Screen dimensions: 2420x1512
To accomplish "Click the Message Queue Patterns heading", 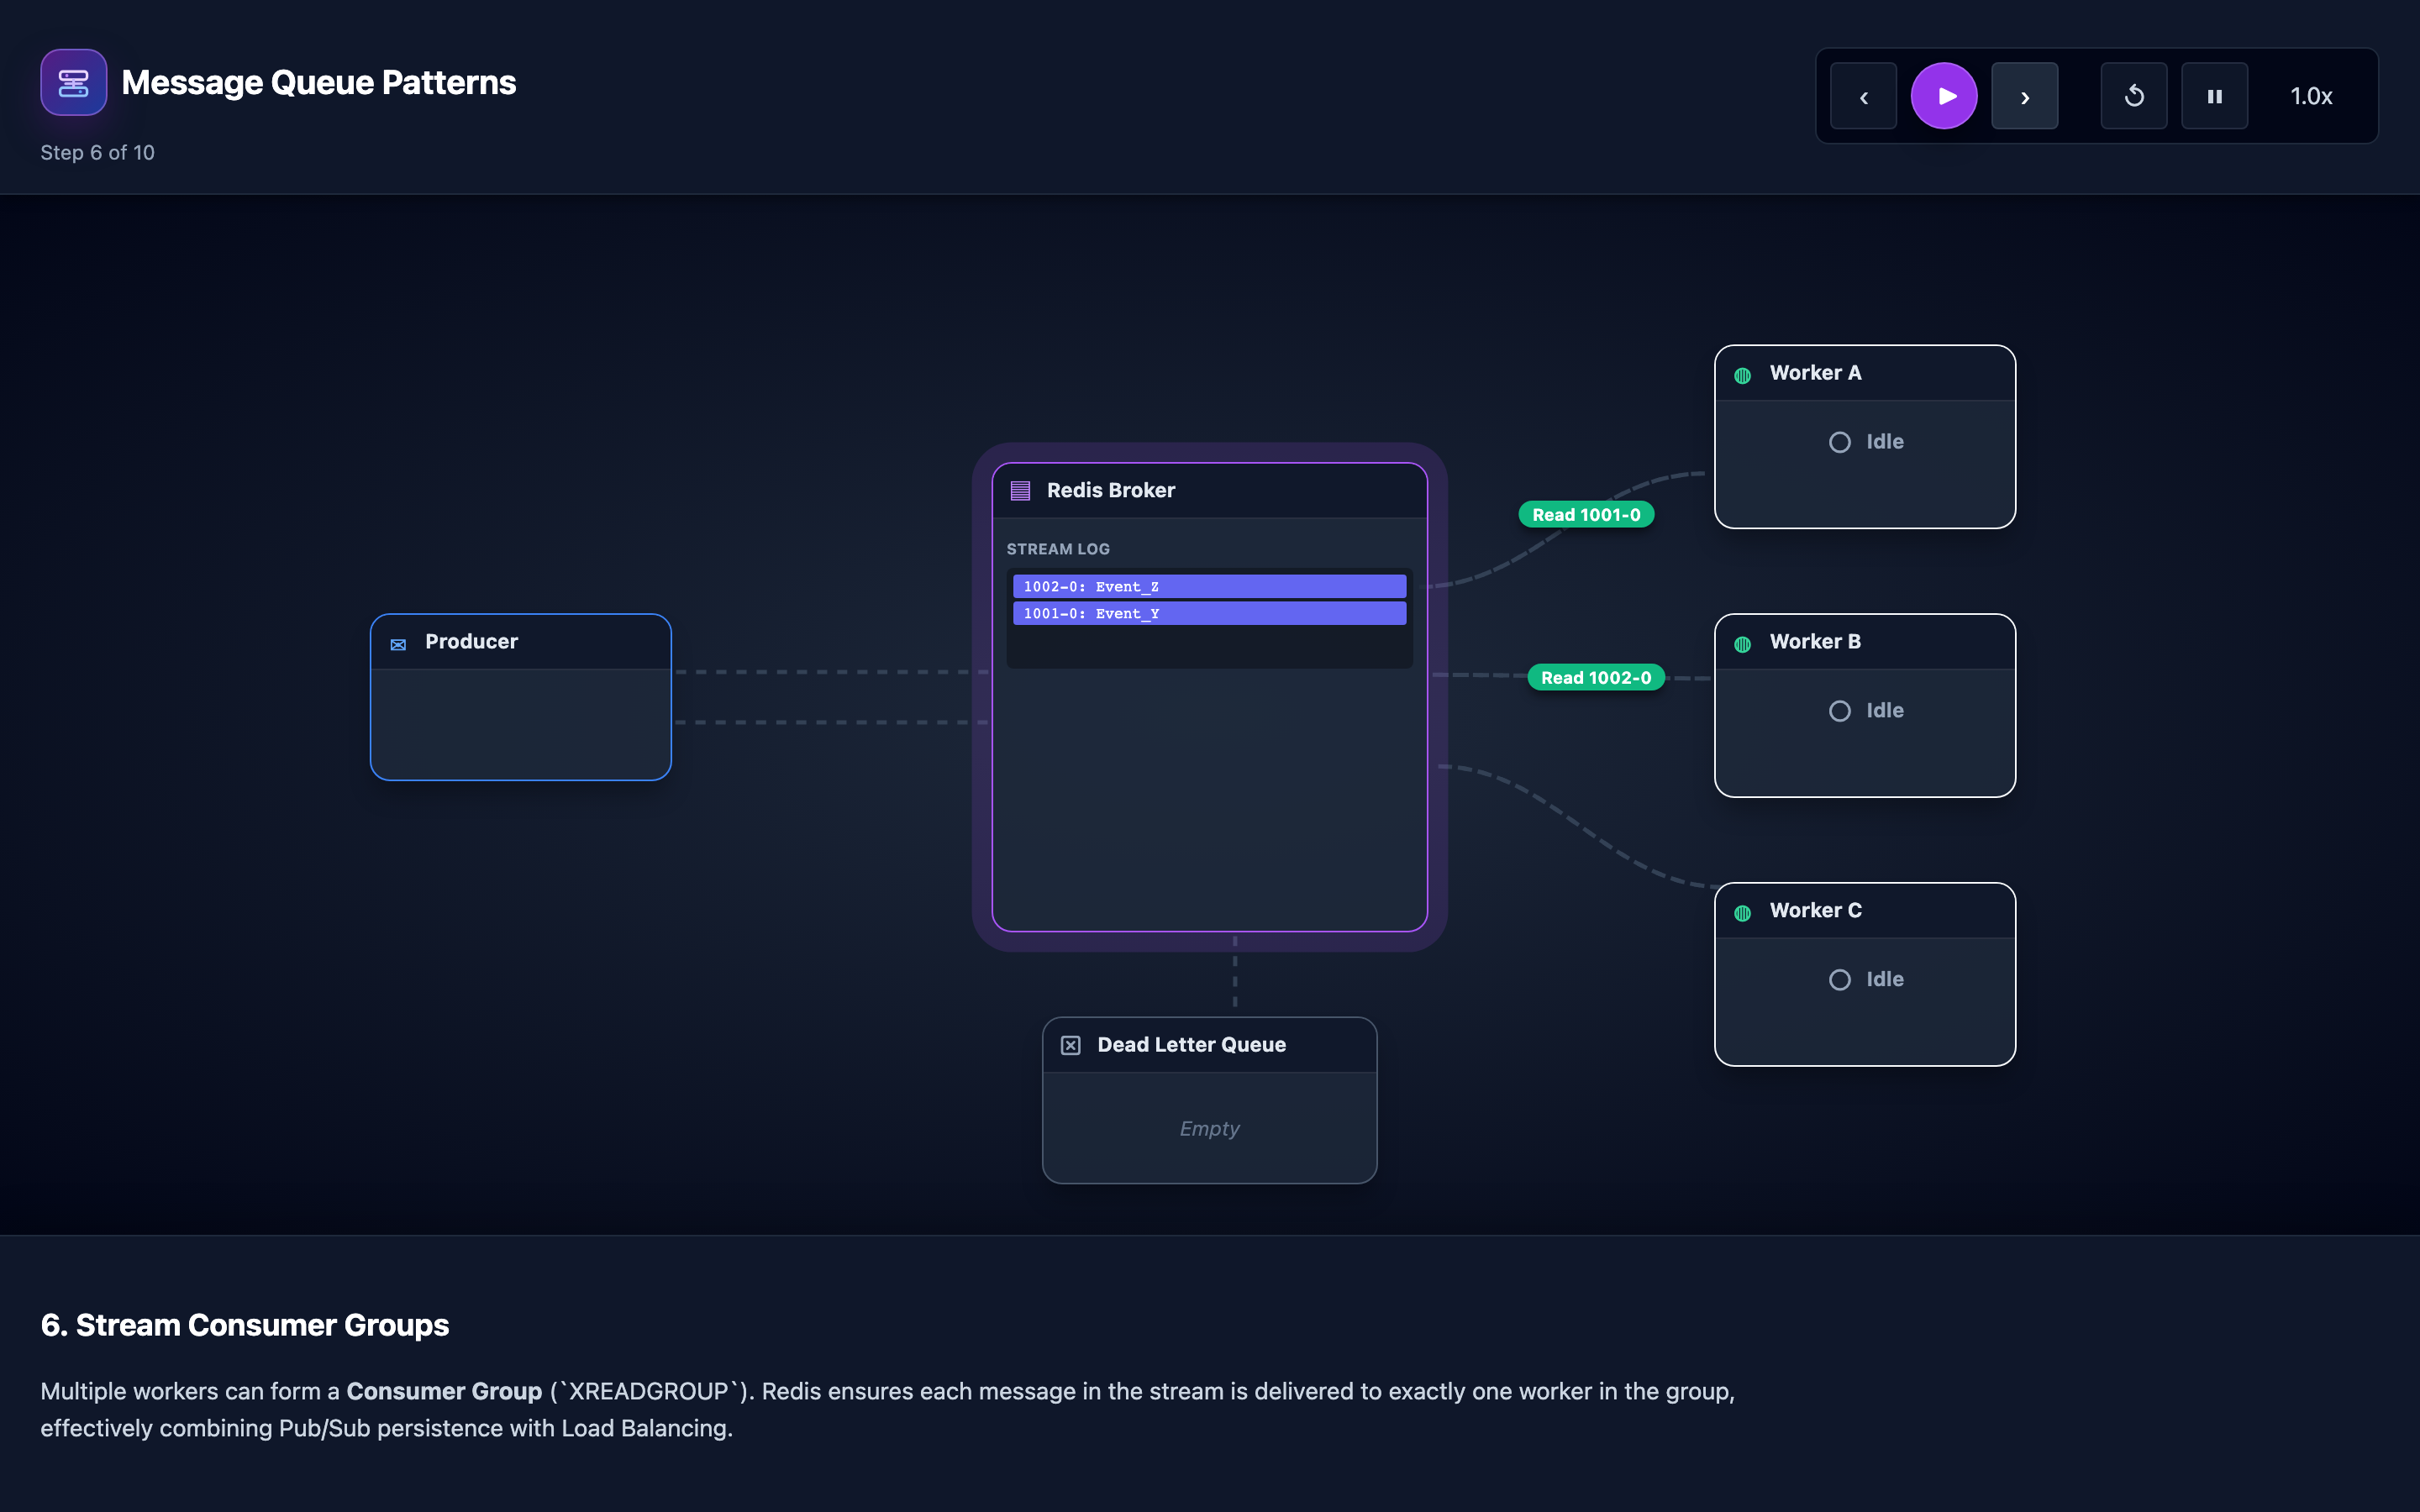I will pos(318,82).
